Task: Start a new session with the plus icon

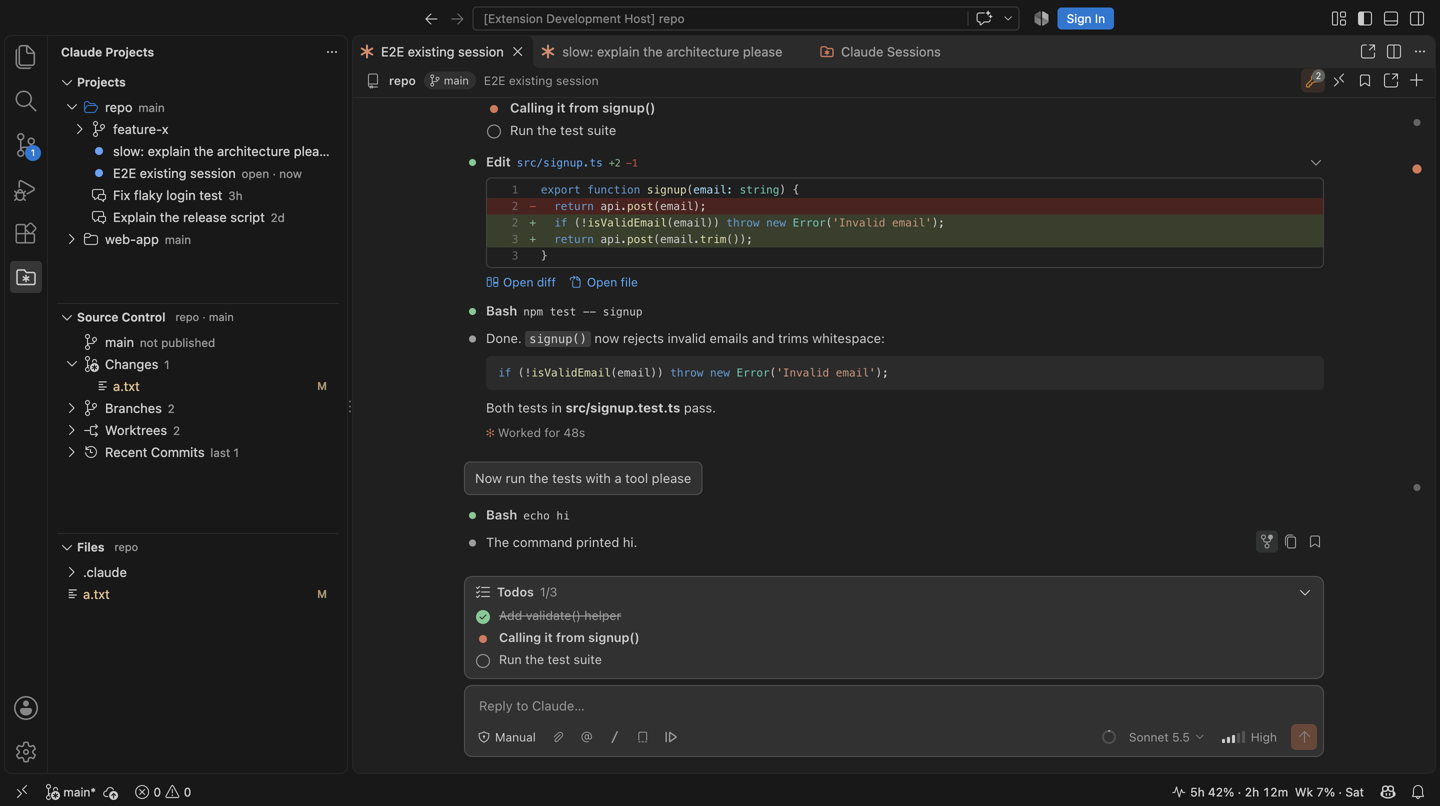Action: click(1417, 81)
